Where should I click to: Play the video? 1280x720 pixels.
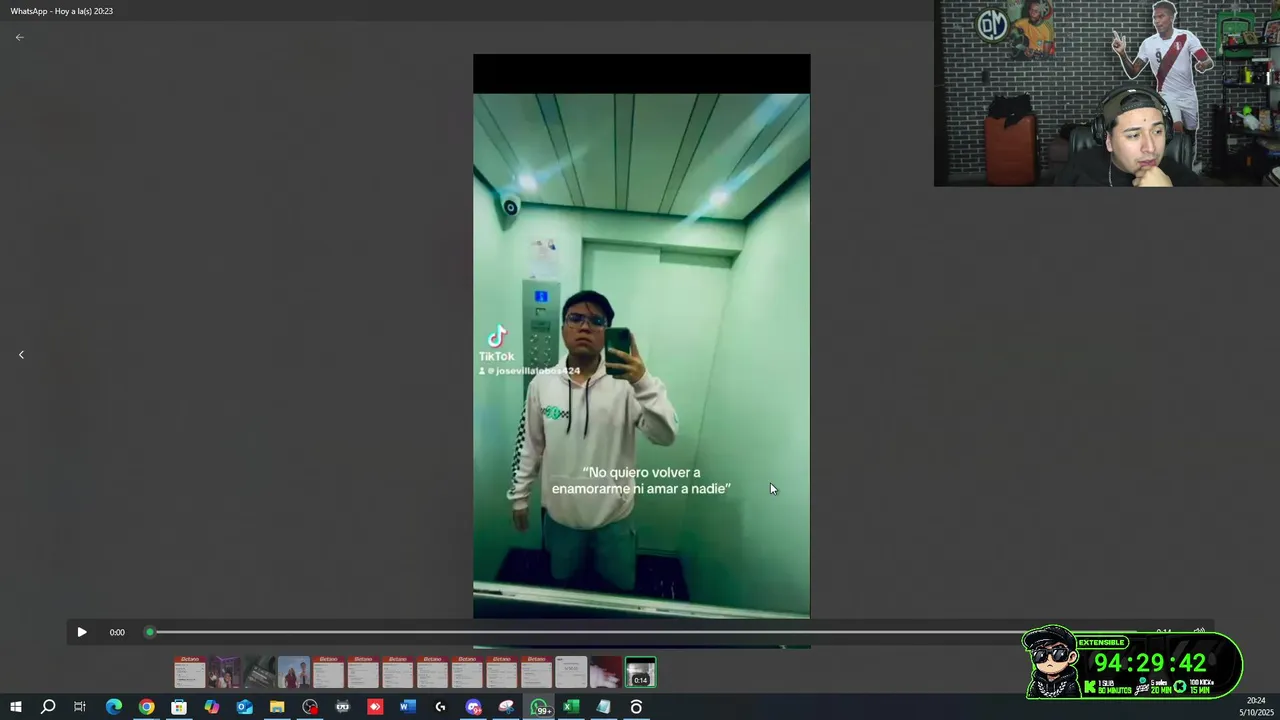(82, 632)
